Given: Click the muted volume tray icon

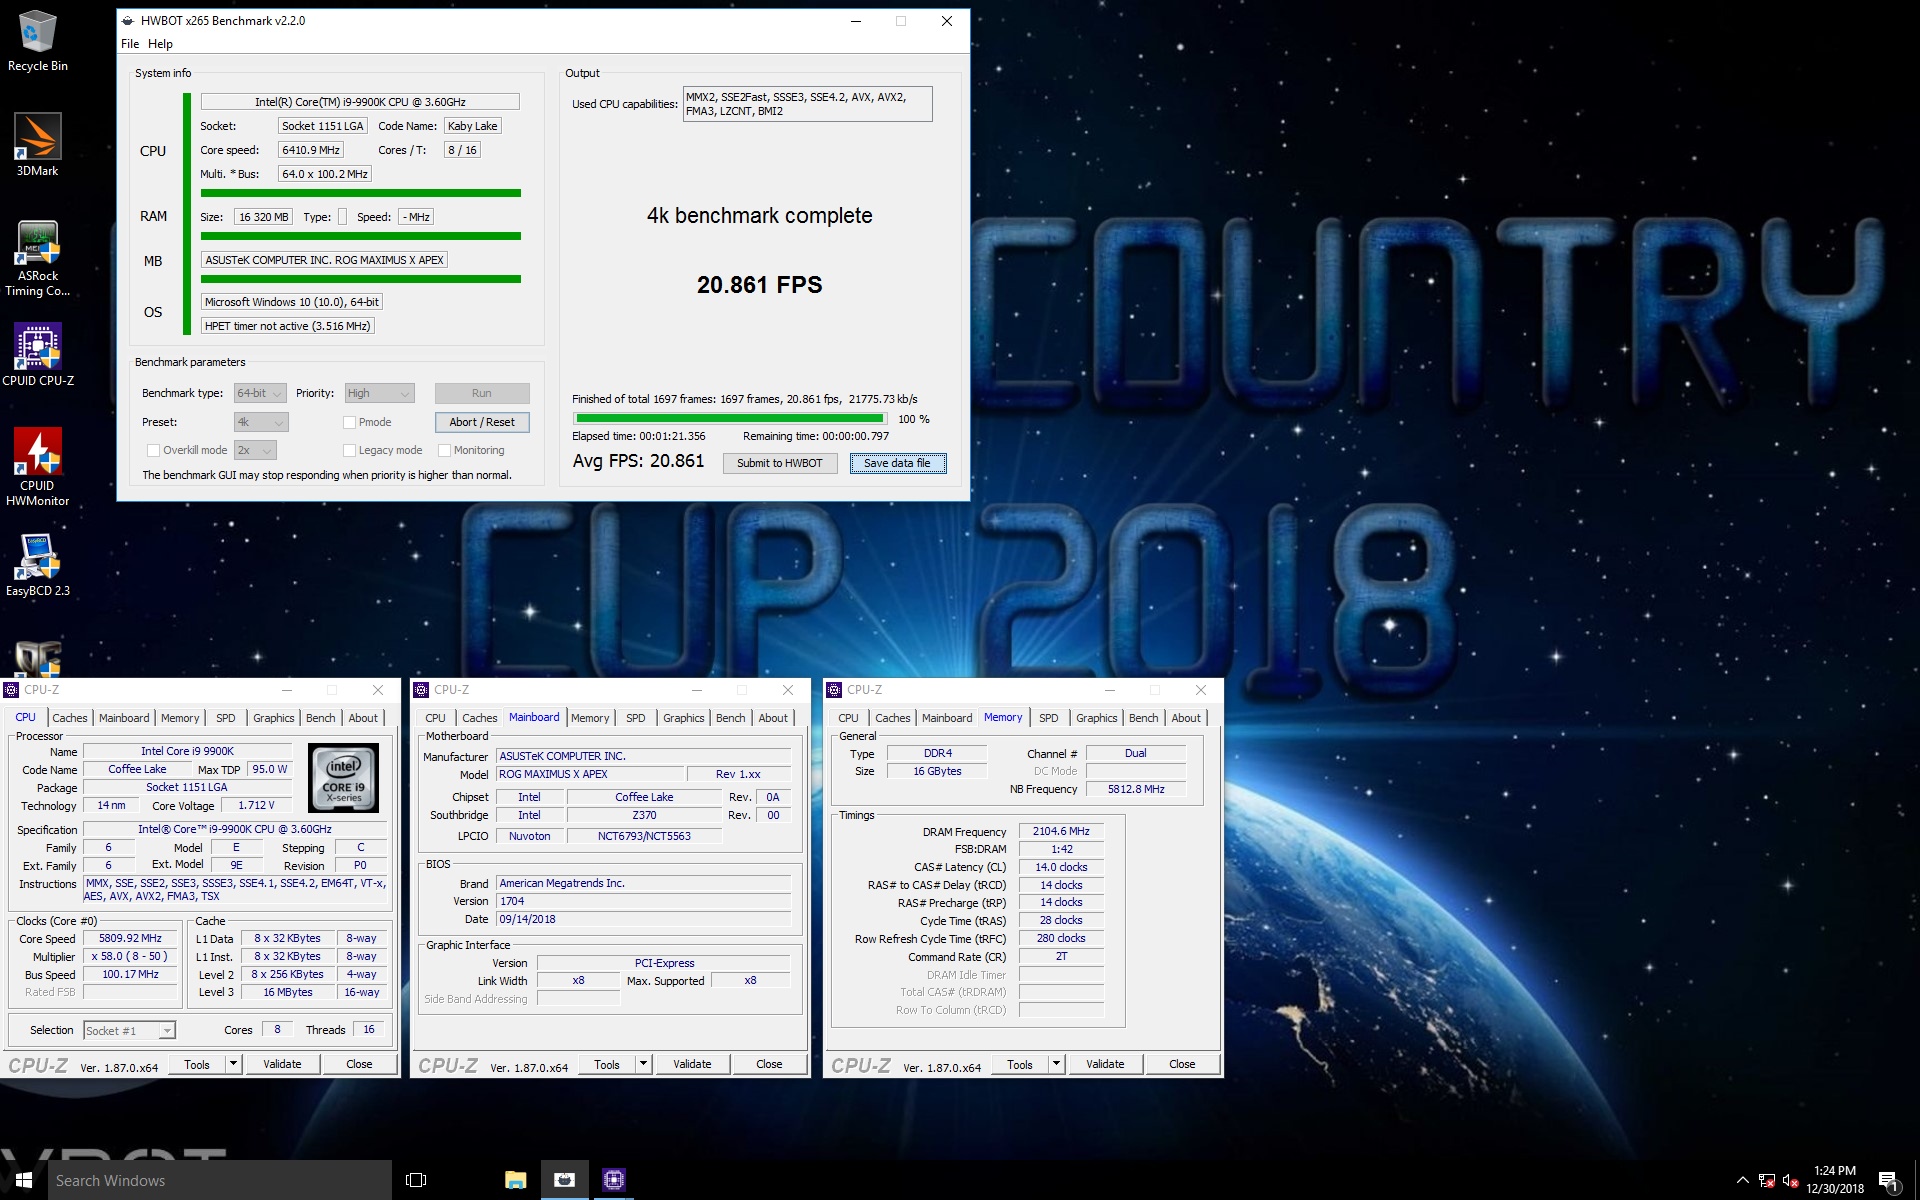Looking at the screenshot, I should pyautogui.click(x=1791, y=1180).
